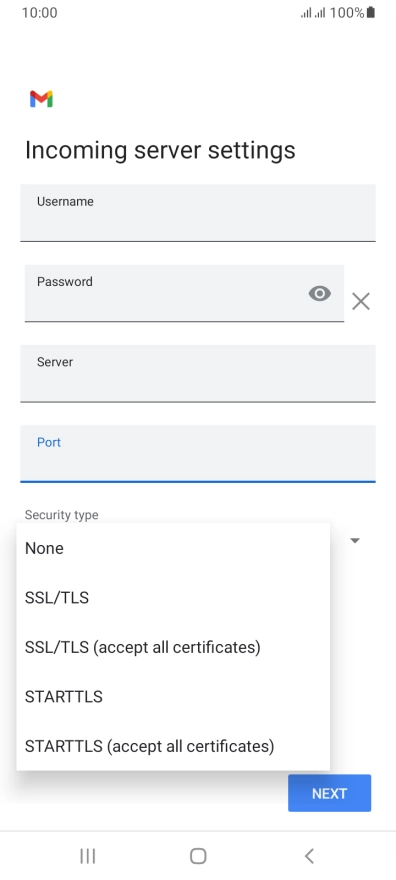This screenshot has width=396, height=880.
Task: Click the Gmail logo icon
Action: [42, 99]
